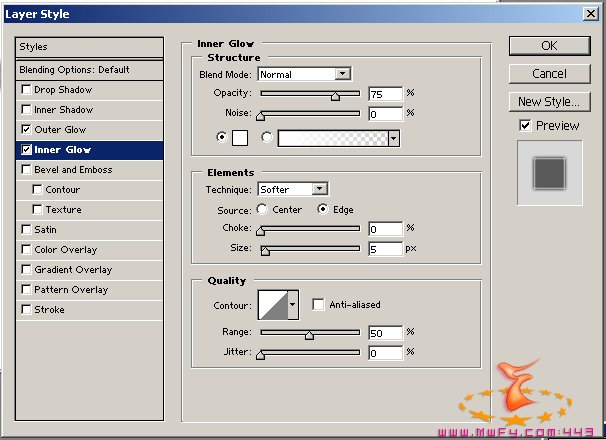Choose Edge as the glow source
This screenshot has width=606, height=440.
pos(323,209)
